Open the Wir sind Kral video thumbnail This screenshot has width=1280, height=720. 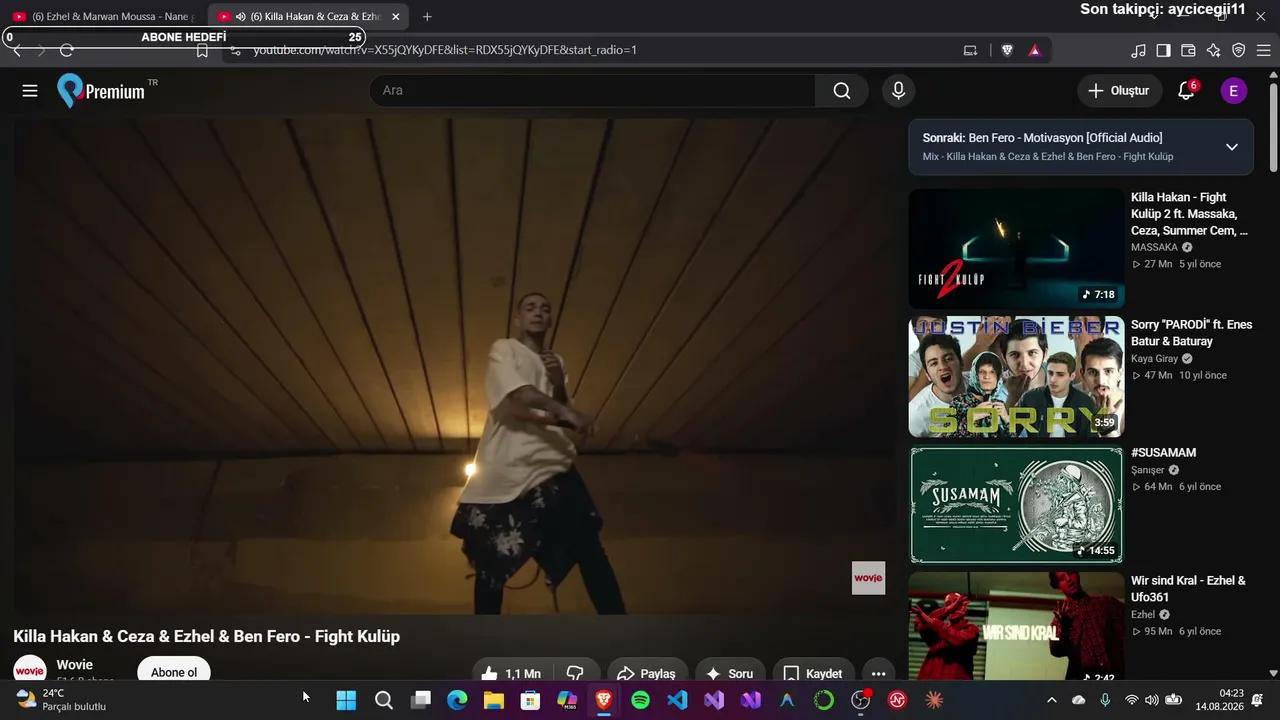click(x=1016, y=626)
